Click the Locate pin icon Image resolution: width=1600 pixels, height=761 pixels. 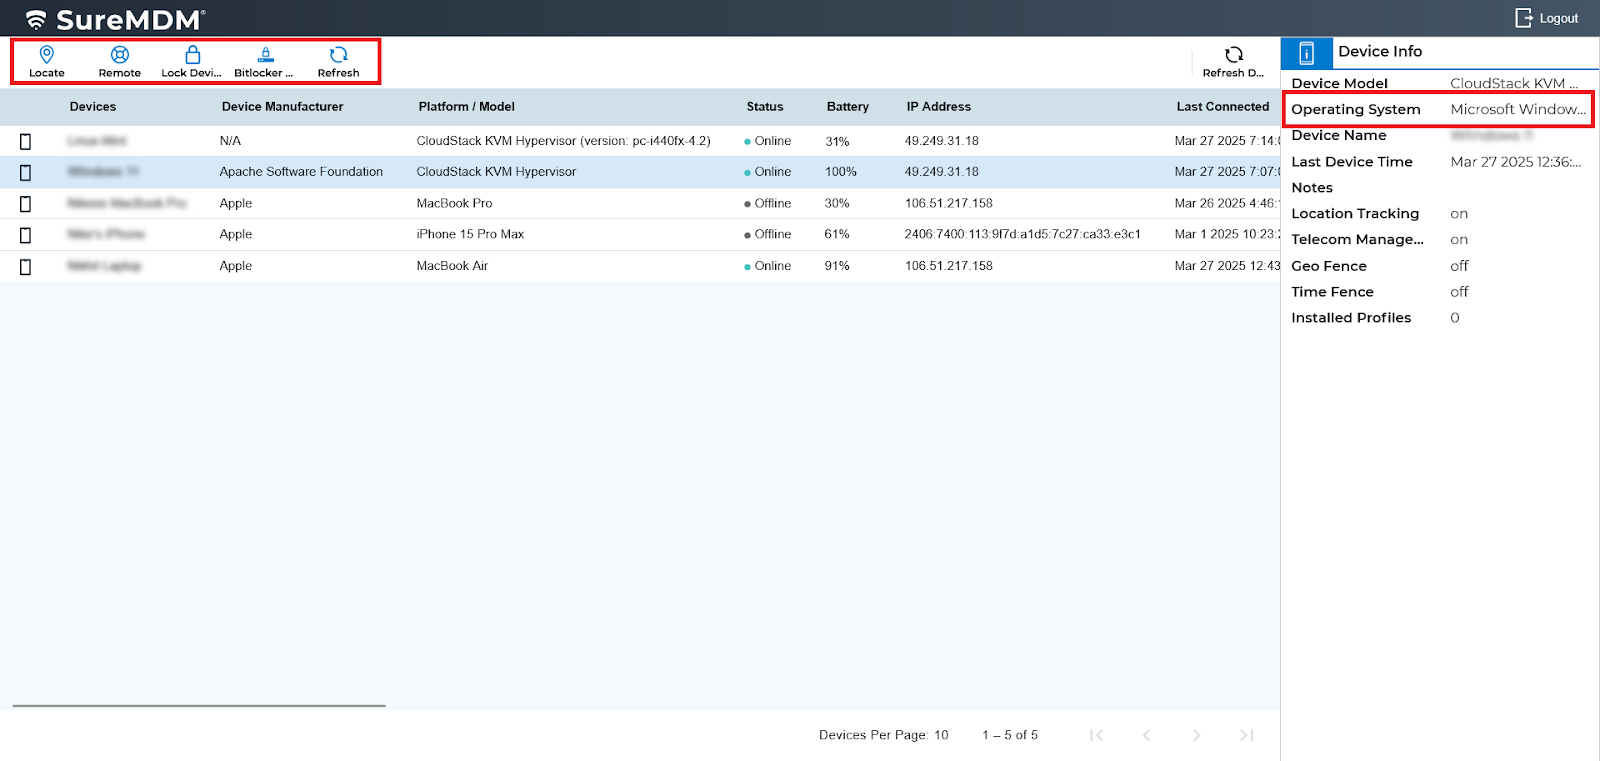click(46, 55)
